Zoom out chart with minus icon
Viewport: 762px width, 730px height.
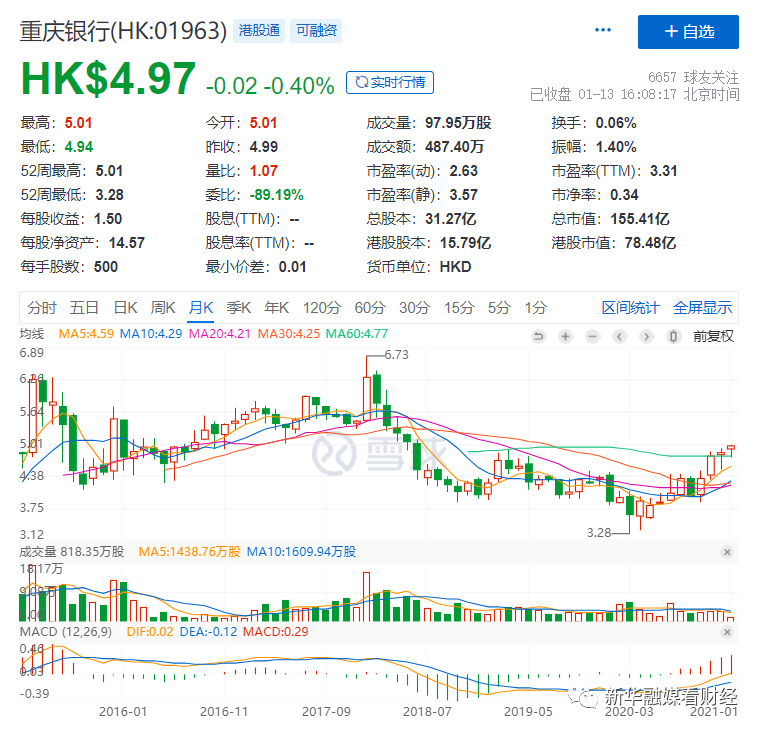(592, 336)
